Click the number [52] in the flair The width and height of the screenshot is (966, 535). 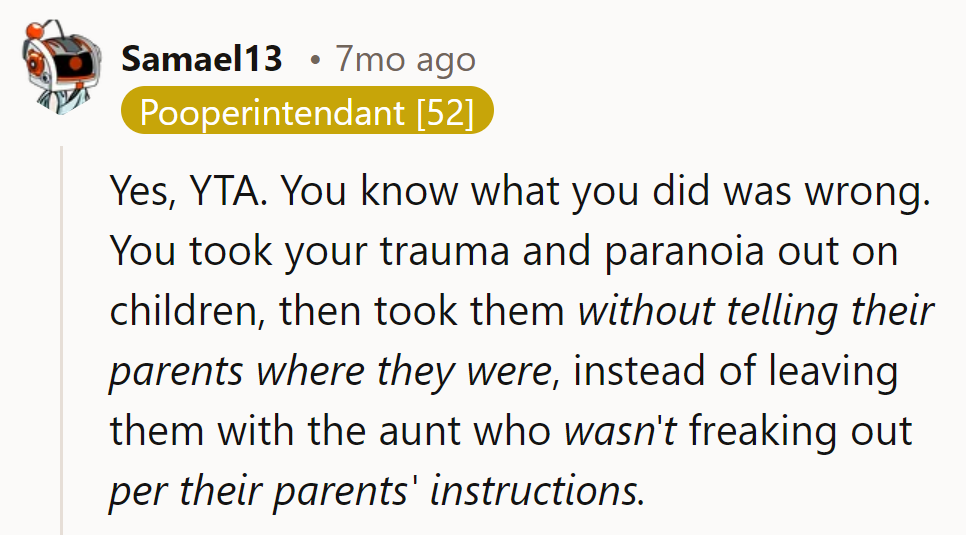coord(444,113)
